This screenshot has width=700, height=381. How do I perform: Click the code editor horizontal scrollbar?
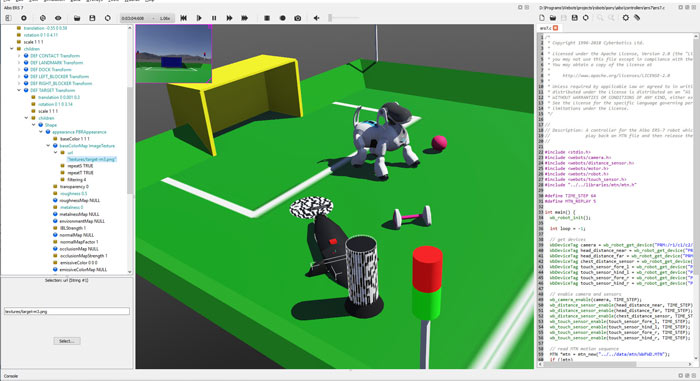591,364
